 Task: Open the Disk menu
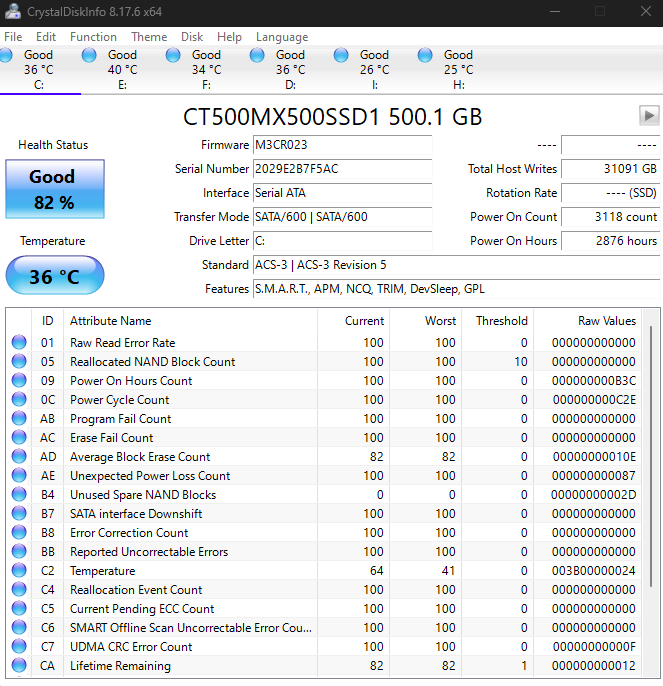pyautogui.click(x=192, y=37)
